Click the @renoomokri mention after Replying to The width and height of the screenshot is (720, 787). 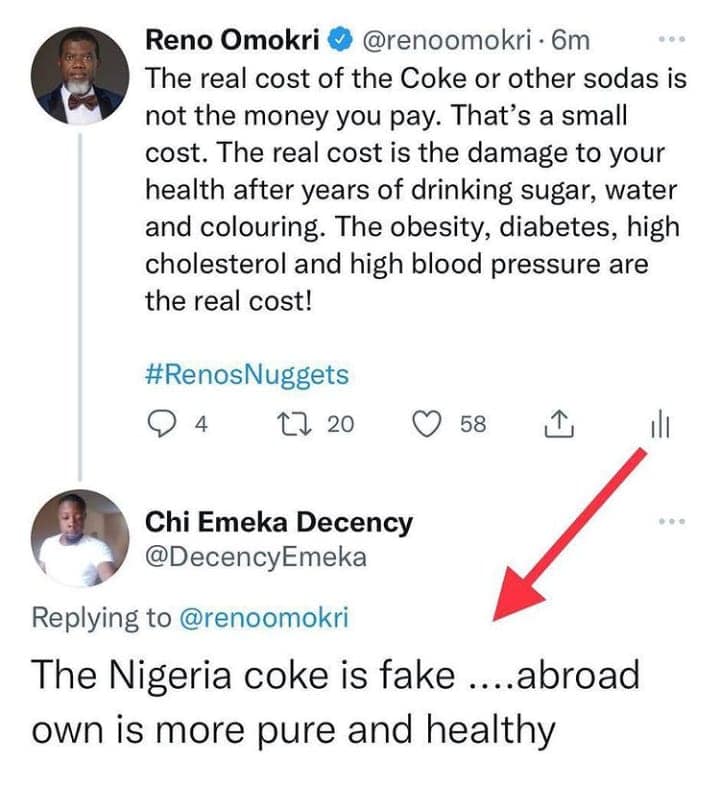pyautogui.click(x=263, y=617)
